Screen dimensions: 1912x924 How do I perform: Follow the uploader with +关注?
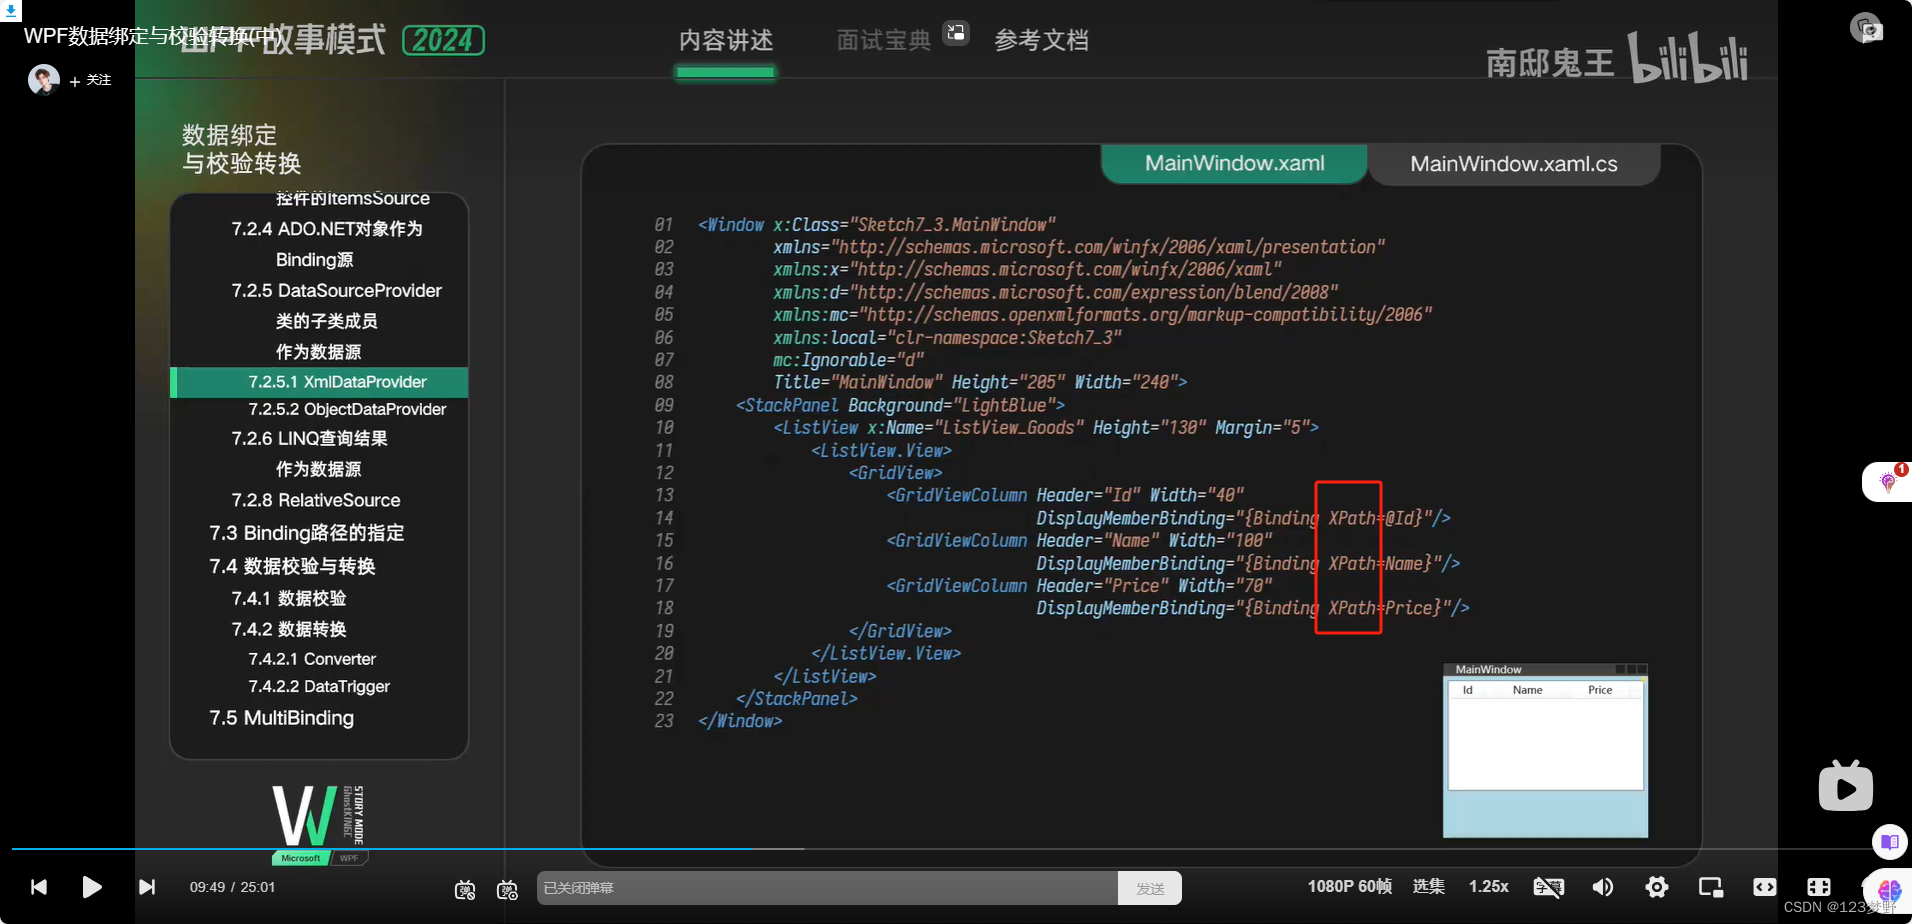click(91, 80)
